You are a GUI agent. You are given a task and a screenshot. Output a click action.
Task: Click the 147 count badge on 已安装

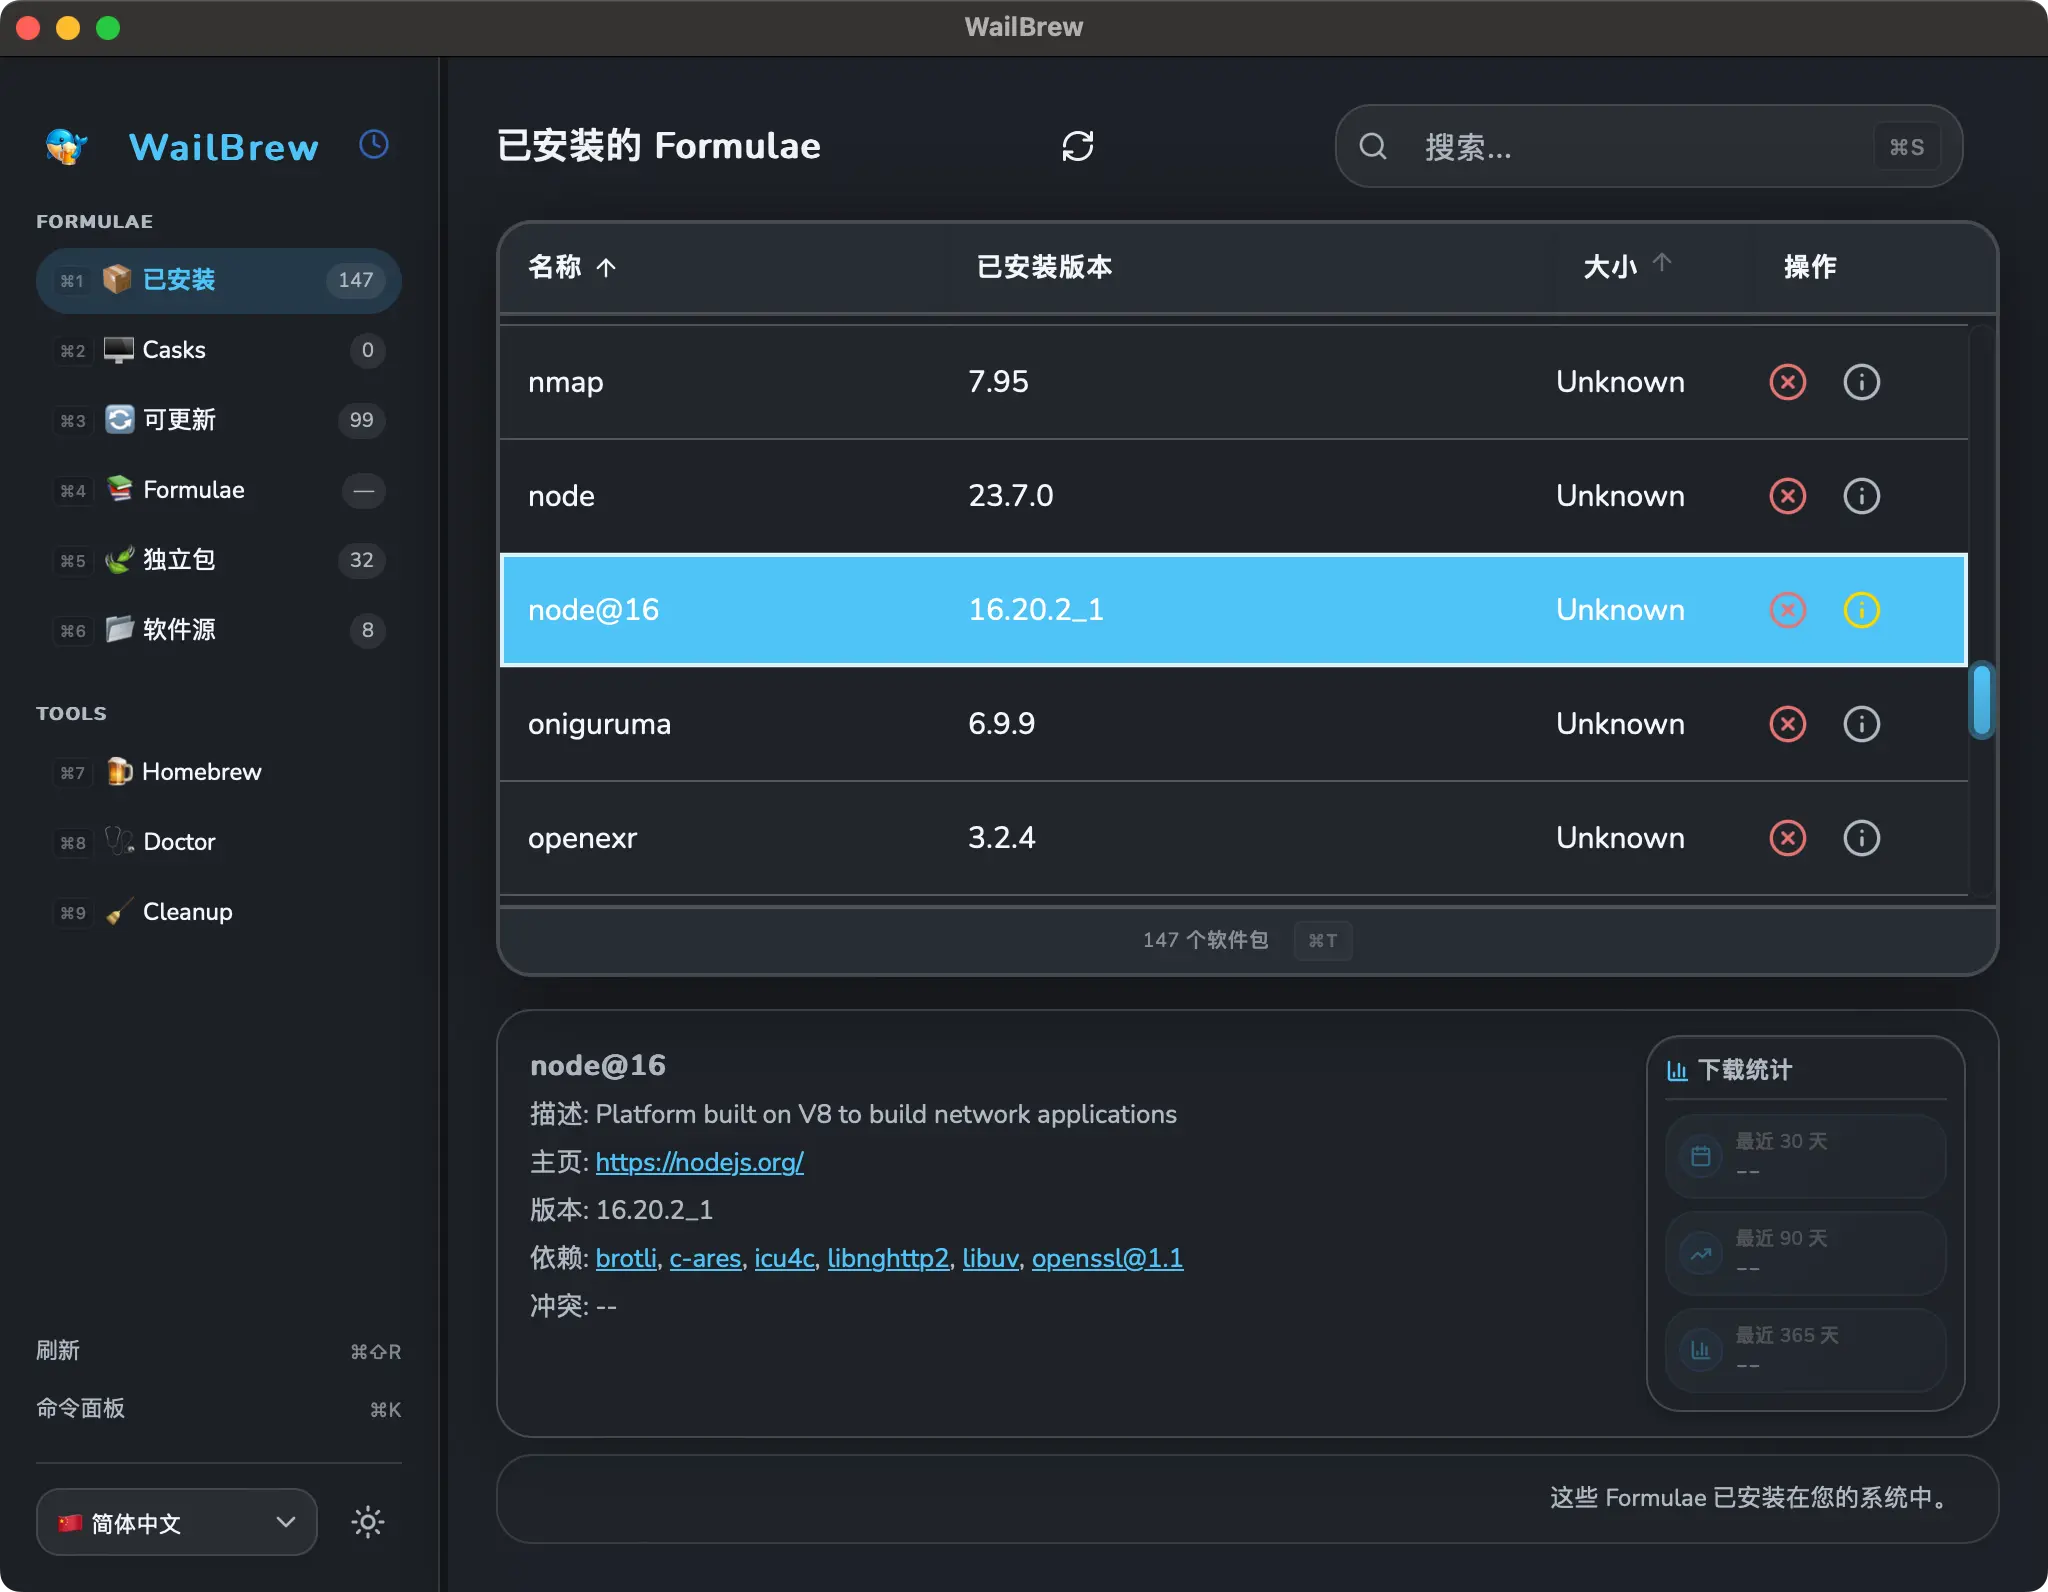(355, 280)
